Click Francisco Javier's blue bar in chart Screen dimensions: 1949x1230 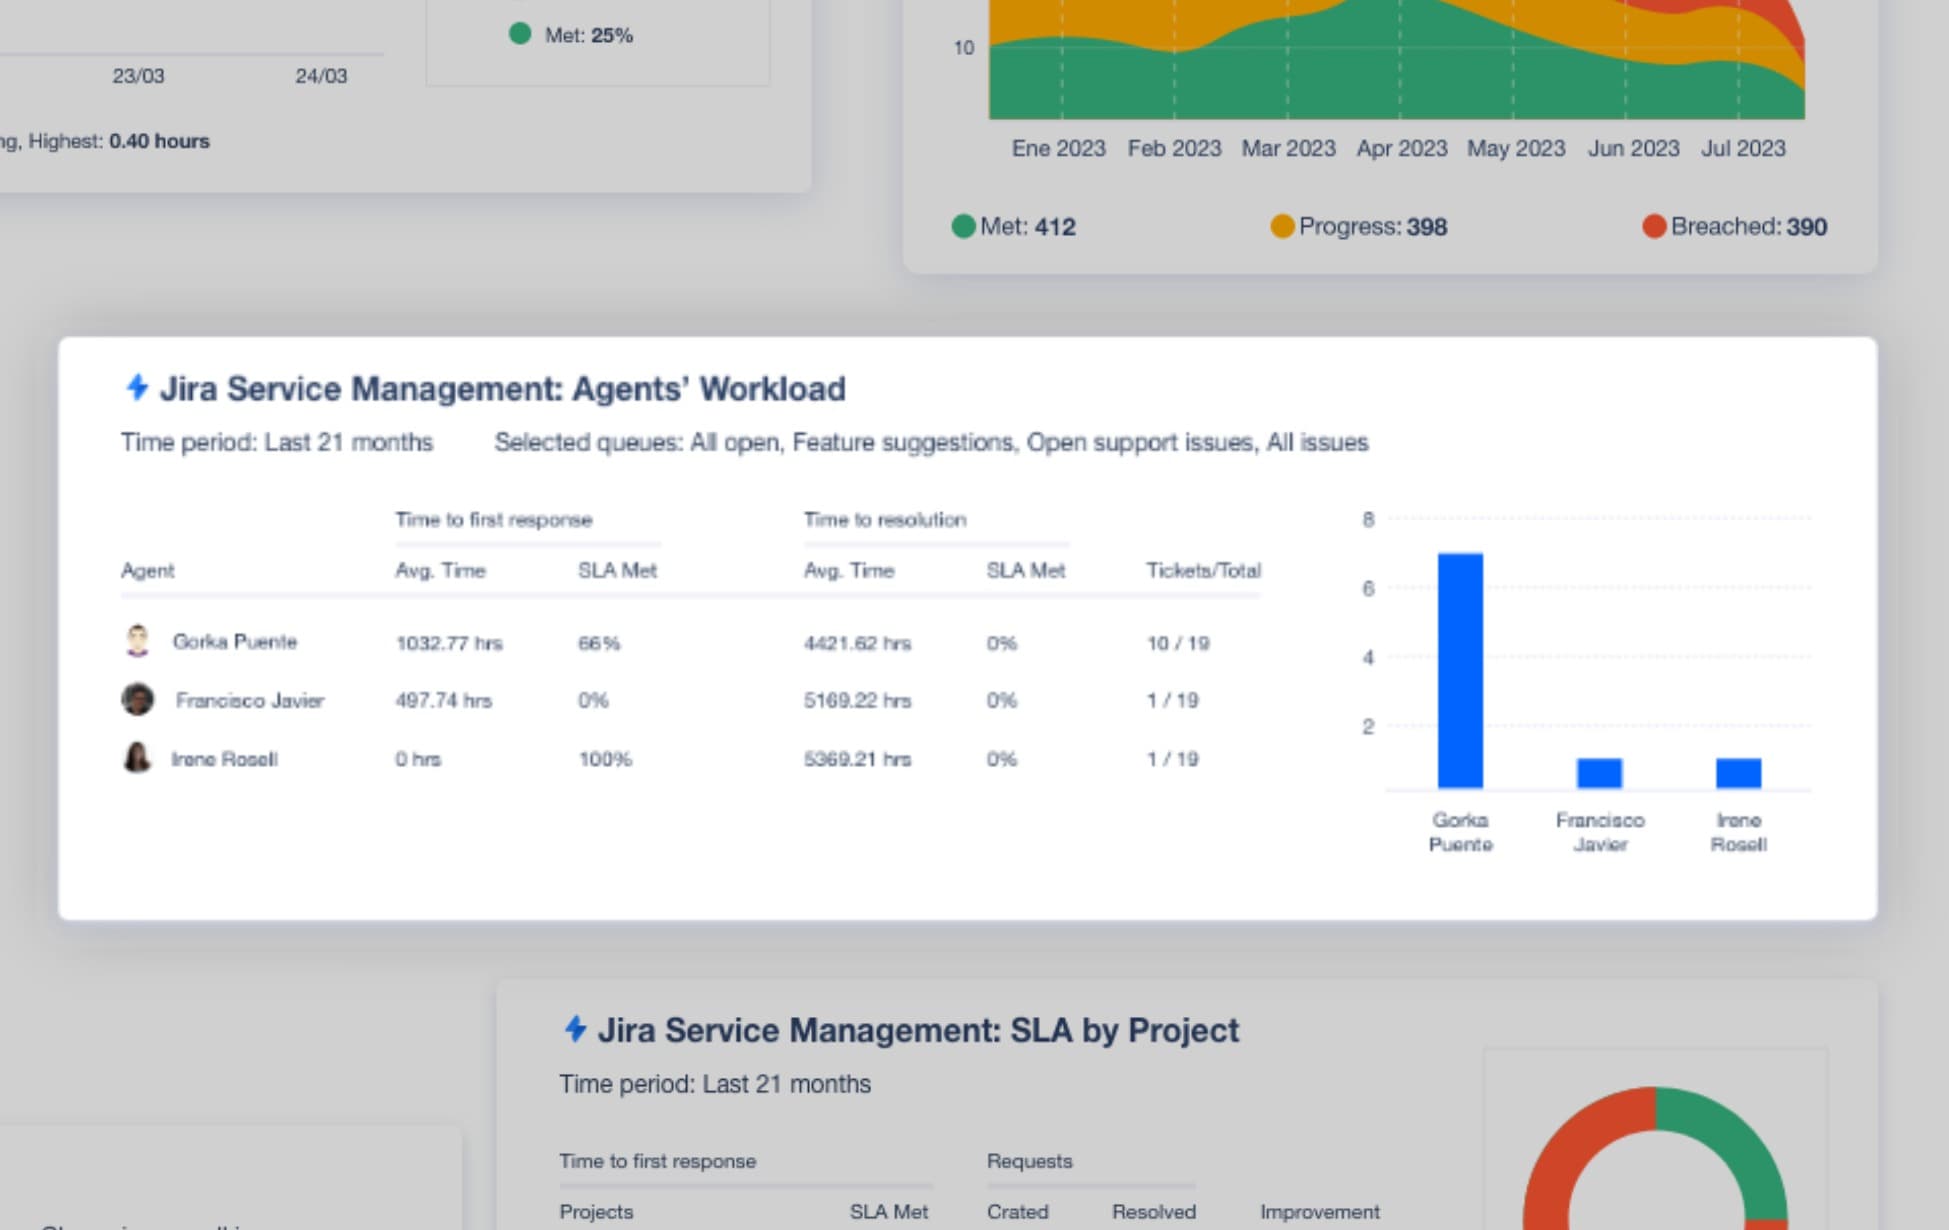click(x=1599, y=773)
